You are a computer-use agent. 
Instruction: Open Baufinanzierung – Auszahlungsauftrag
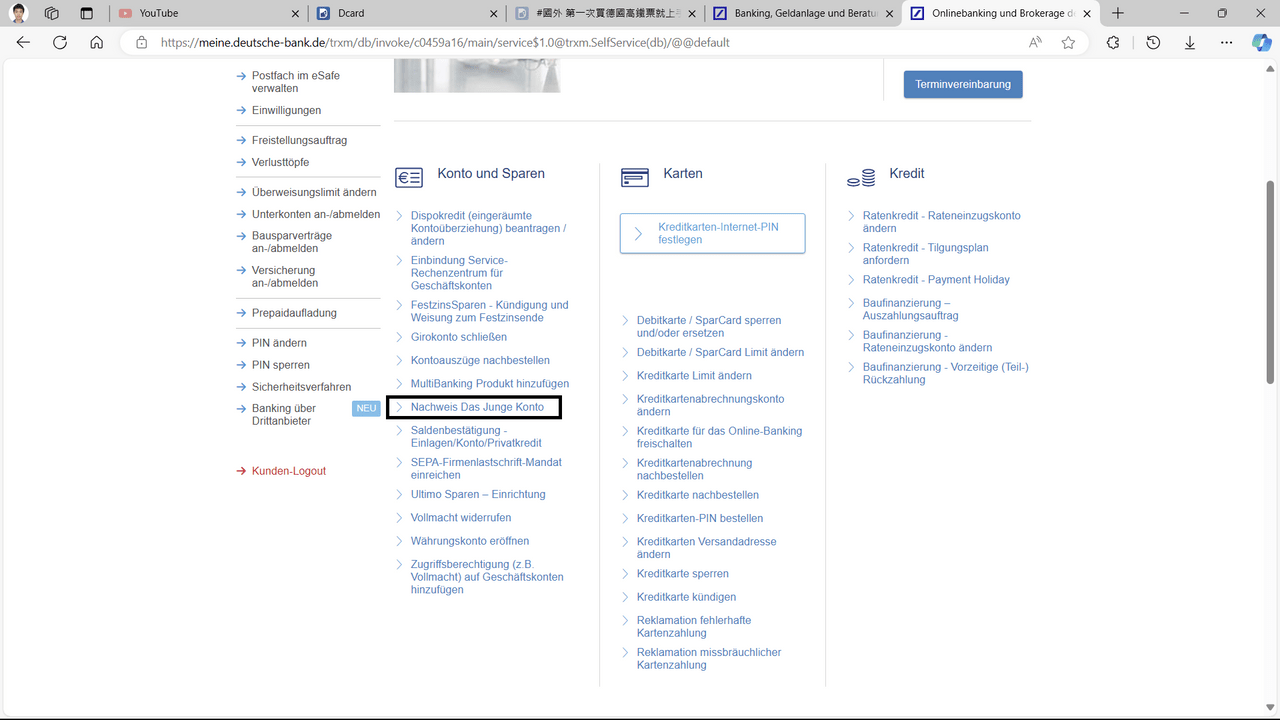click(x=910, y=309)
